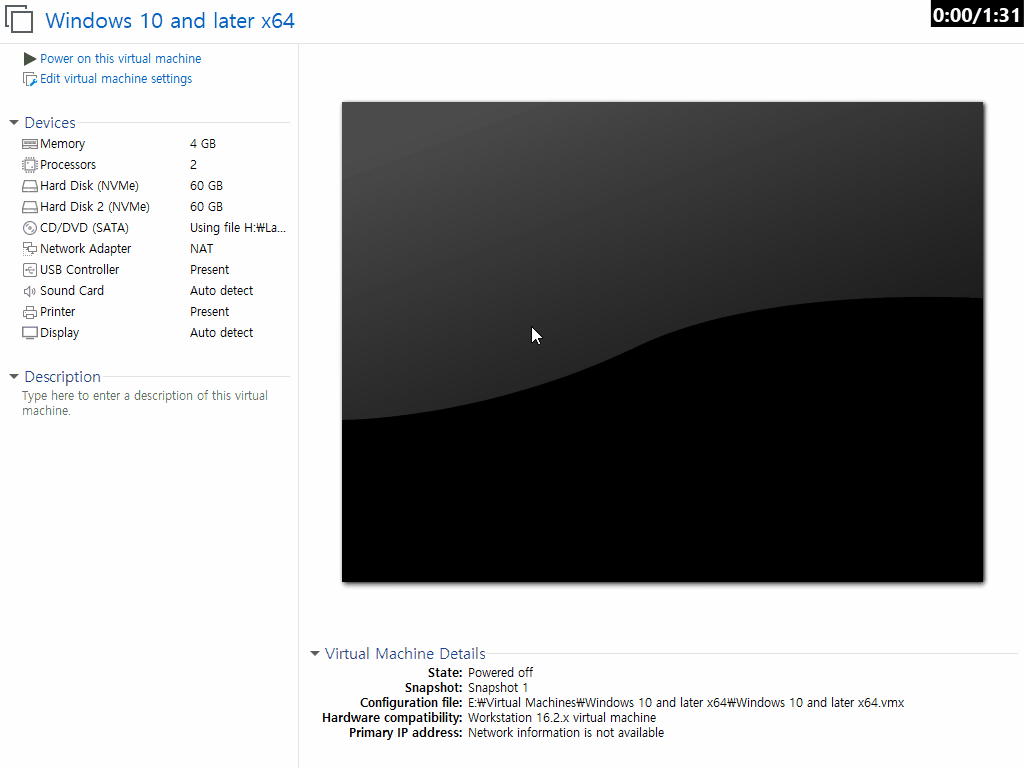This screenshot has width=1024, height=768.
Task: Click the NAT network adapter value
Action: coord(201,249)
